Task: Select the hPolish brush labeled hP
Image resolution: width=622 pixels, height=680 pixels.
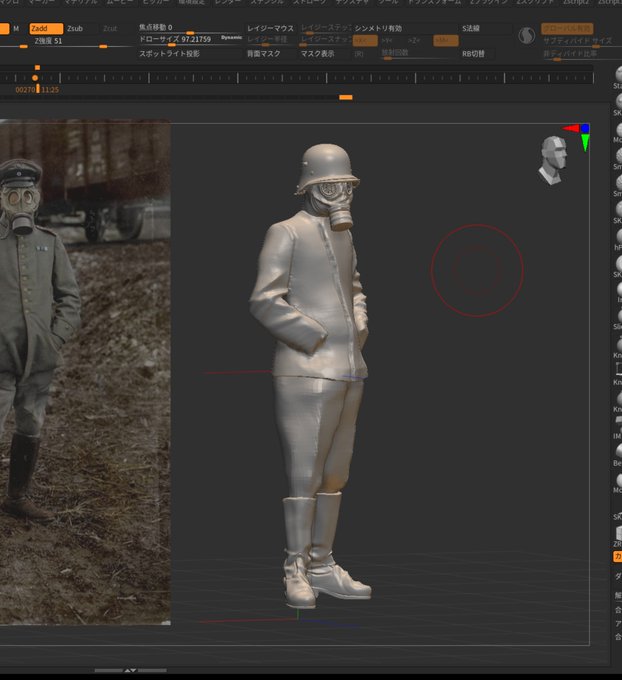Action: click(x=618, y=240)
